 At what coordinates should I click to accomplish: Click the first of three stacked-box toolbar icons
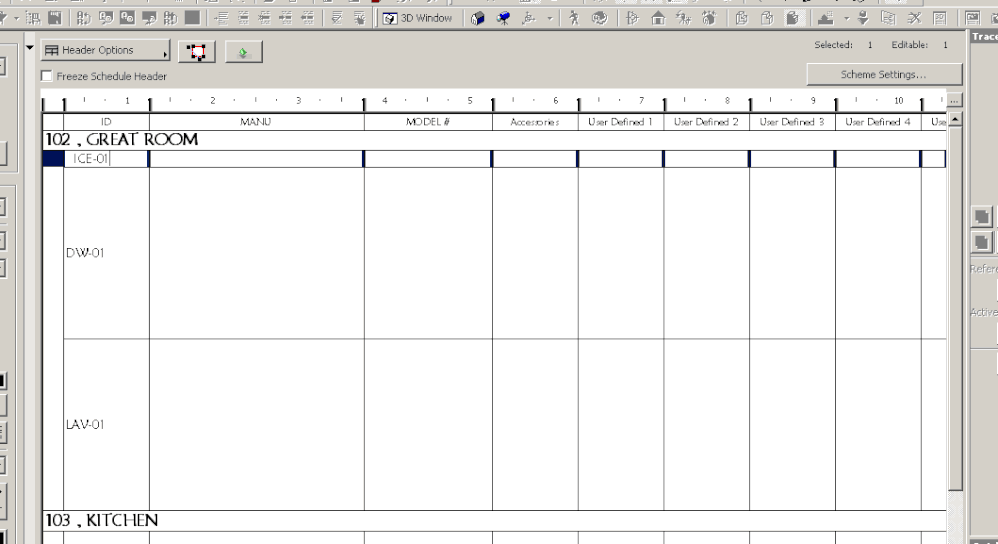tap(741, 18)
